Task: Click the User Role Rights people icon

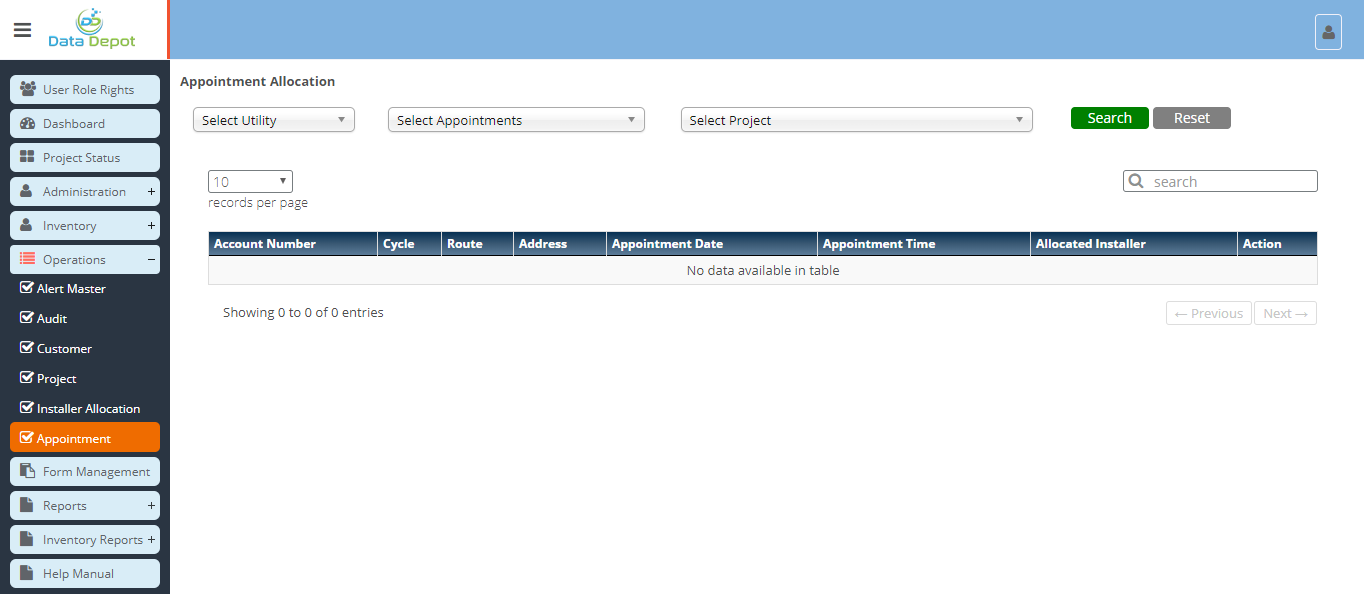Action: [28, 89]
